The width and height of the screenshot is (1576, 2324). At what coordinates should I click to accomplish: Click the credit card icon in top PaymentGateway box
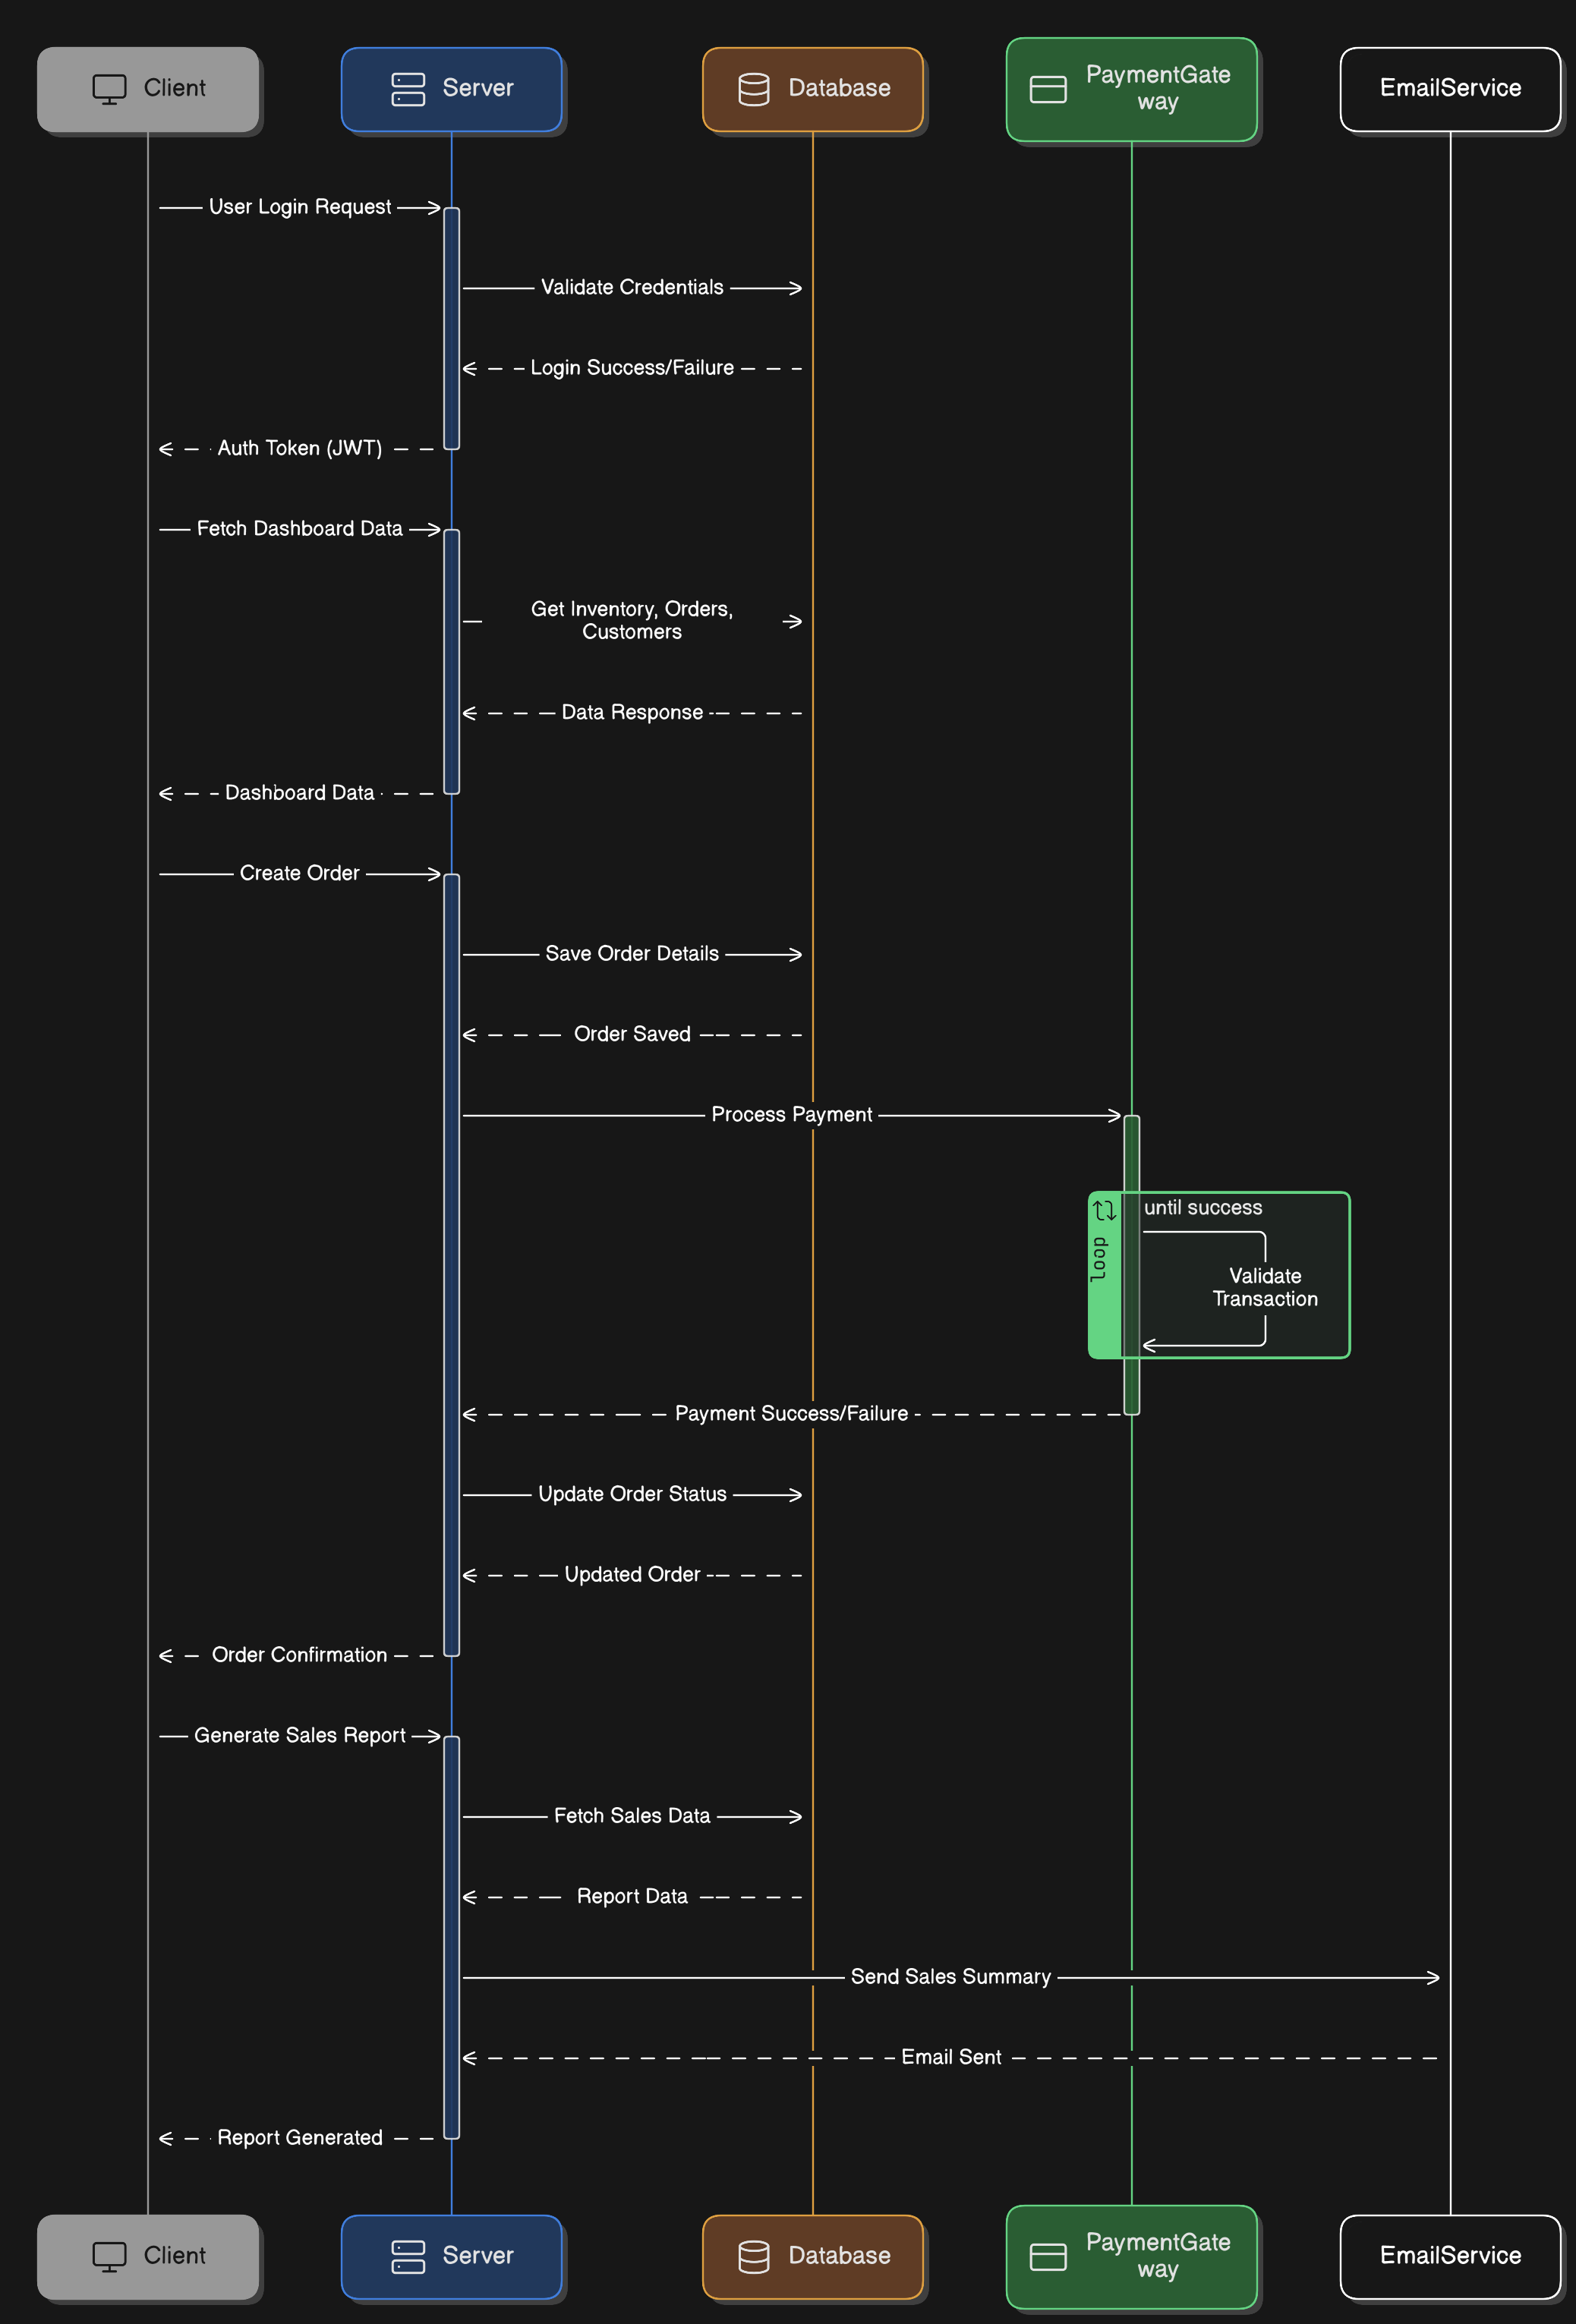[1048, 90]
